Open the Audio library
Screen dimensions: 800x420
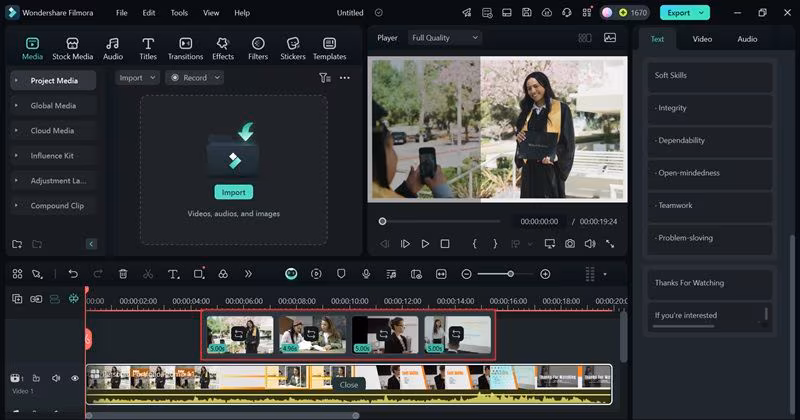point(113,49)
